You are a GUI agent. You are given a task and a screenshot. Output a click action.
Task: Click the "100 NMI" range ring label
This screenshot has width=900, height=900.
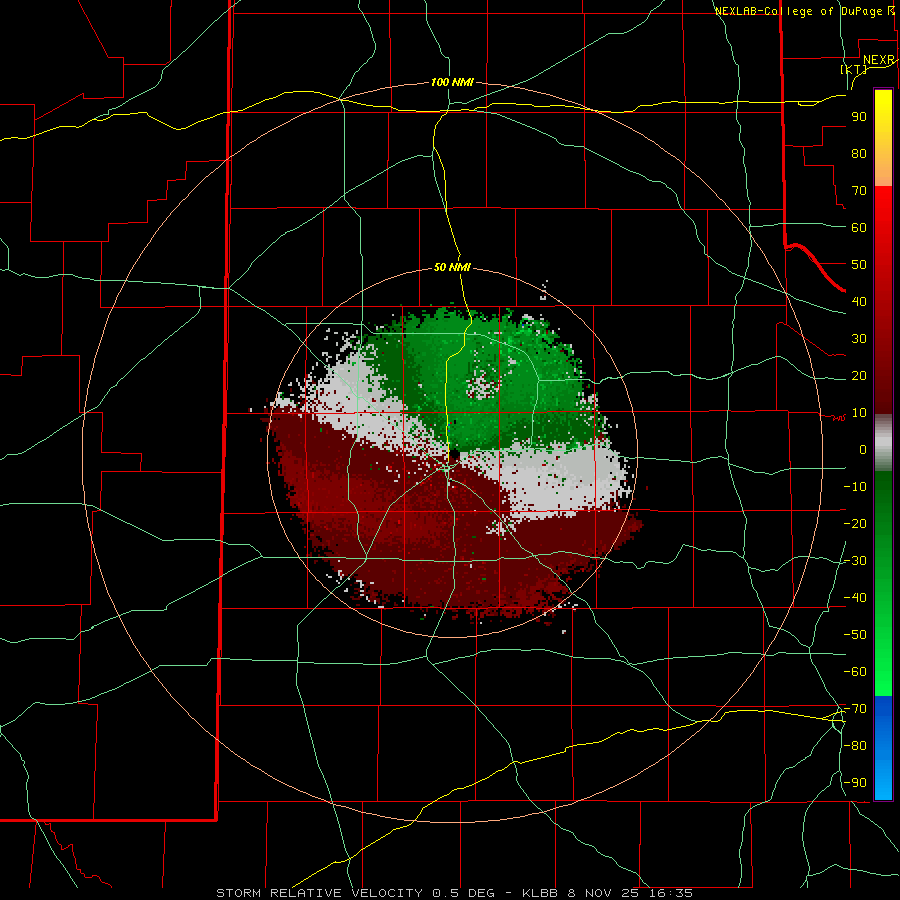click(452, 83)
